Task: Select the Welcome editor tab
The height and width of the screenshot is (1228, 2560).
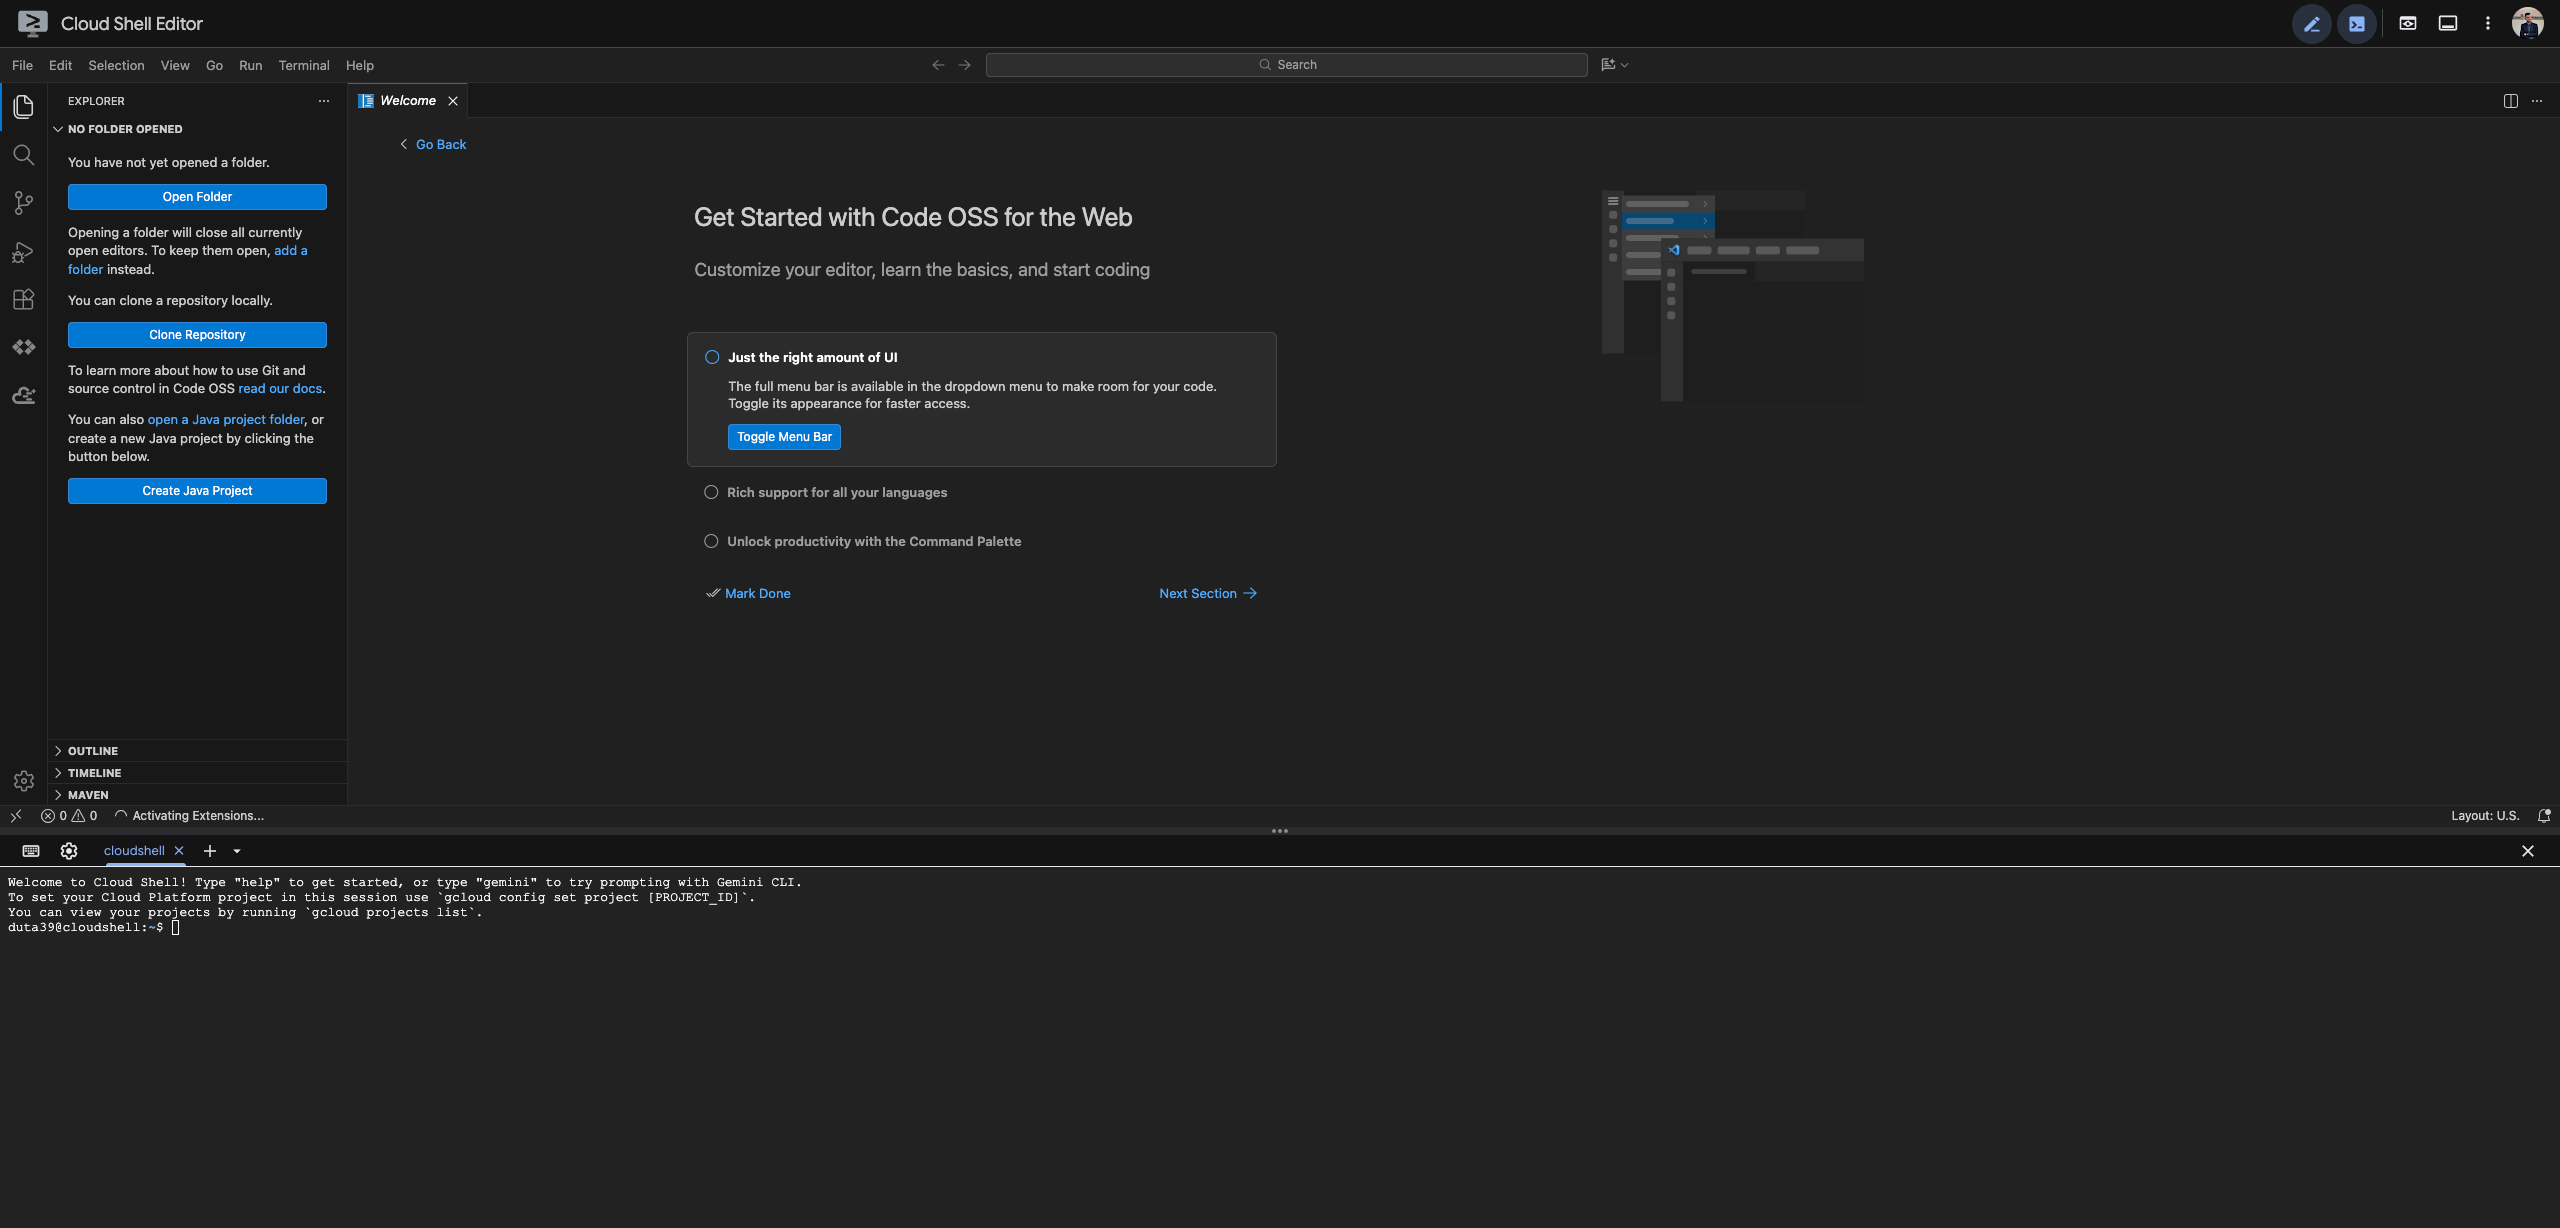Action: pyautogui.click(x=408, y=101)
